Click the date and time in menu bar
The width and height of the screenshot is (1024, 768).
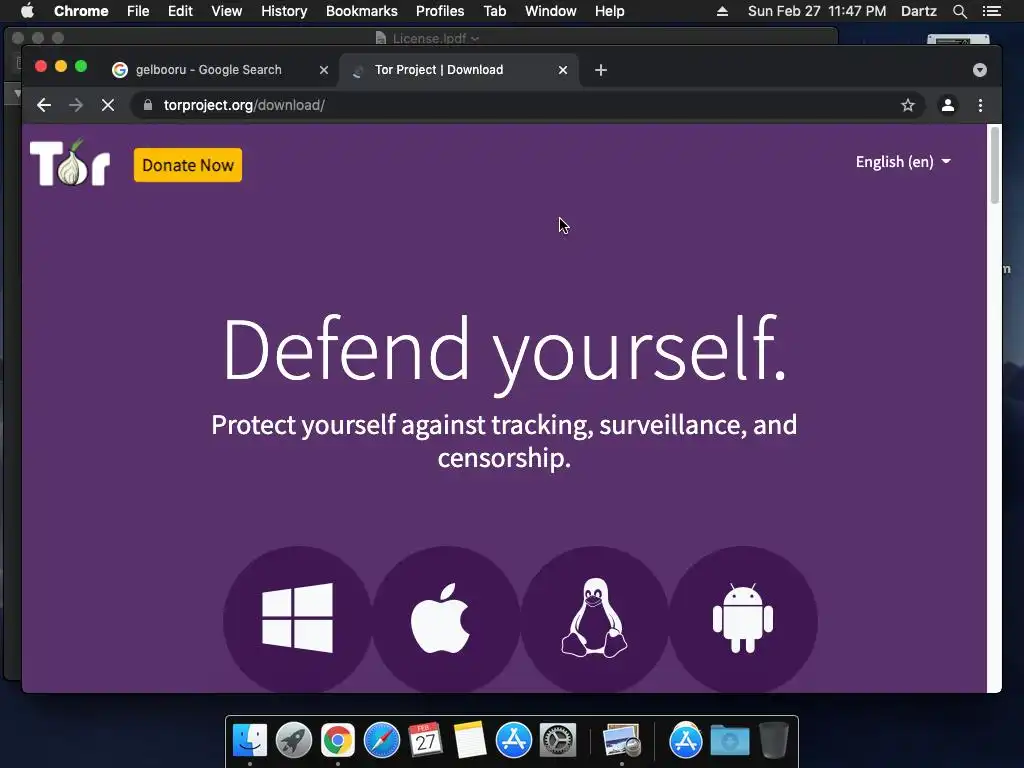[x=817, y=11]
